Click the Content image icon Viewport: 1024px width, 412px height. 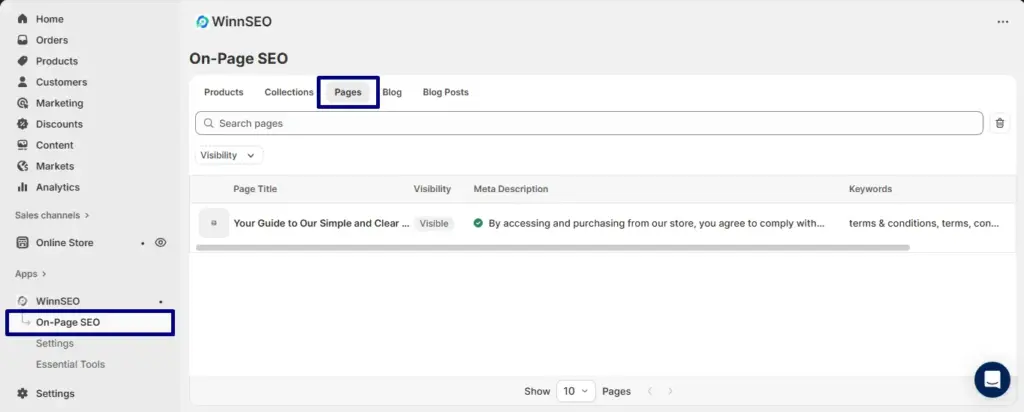click(23, 144)
